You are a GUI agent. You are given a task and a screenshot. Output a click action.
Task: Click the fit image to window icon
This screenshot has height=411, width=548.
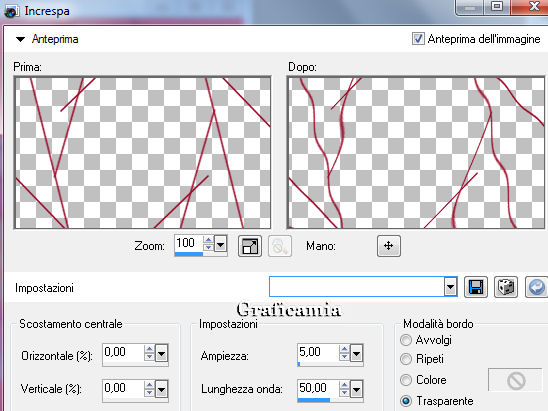(250, 246)
